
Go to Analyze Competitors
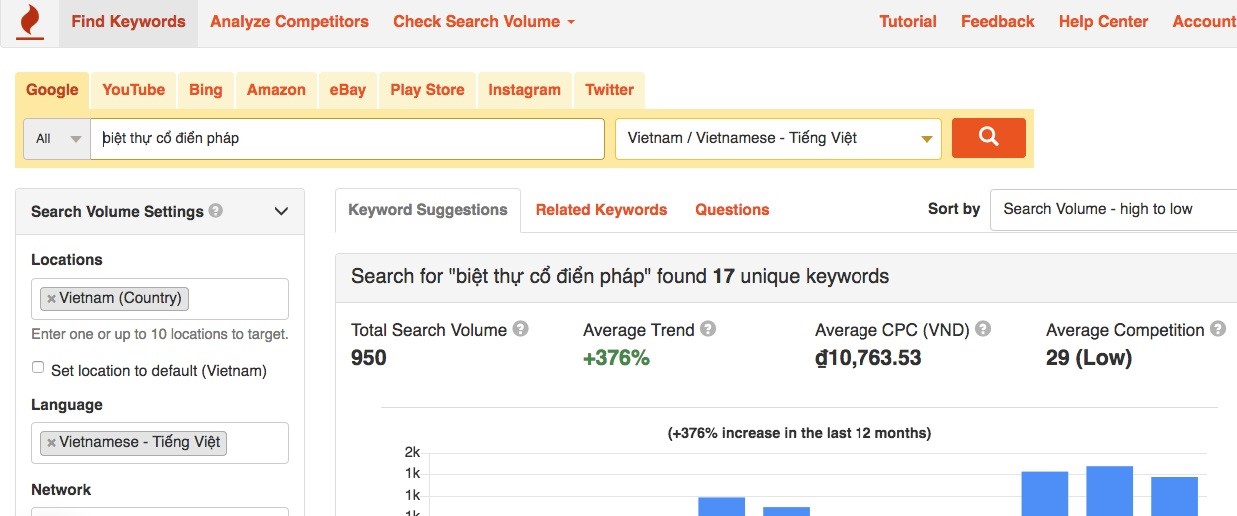[289, 21]
